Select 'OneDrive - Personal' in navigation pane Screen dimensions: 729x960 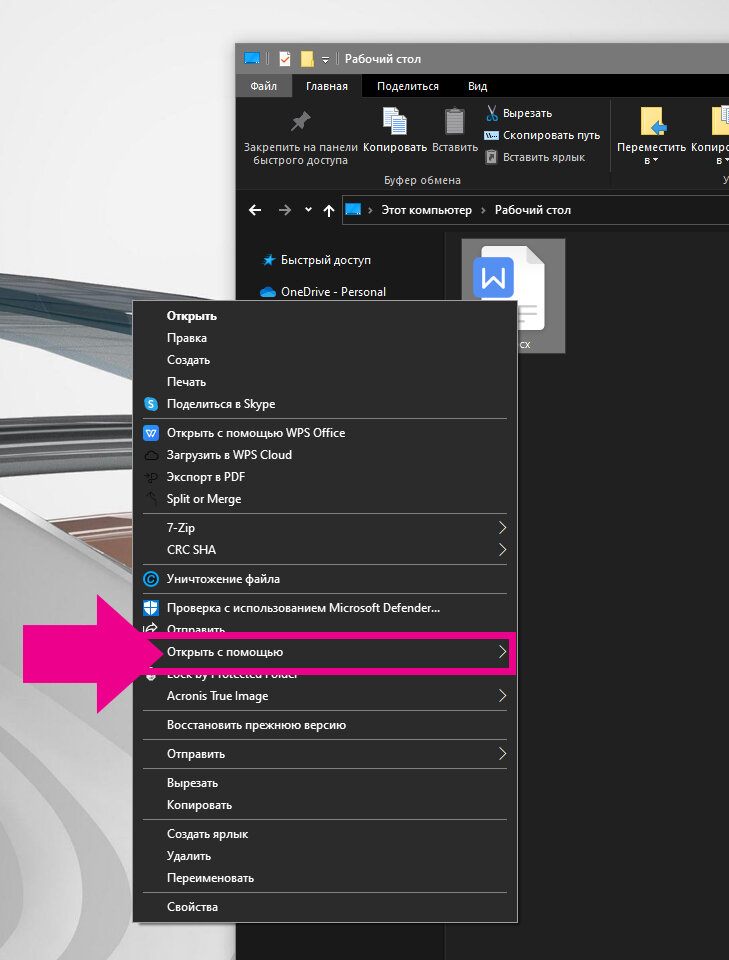coord(334,292)
